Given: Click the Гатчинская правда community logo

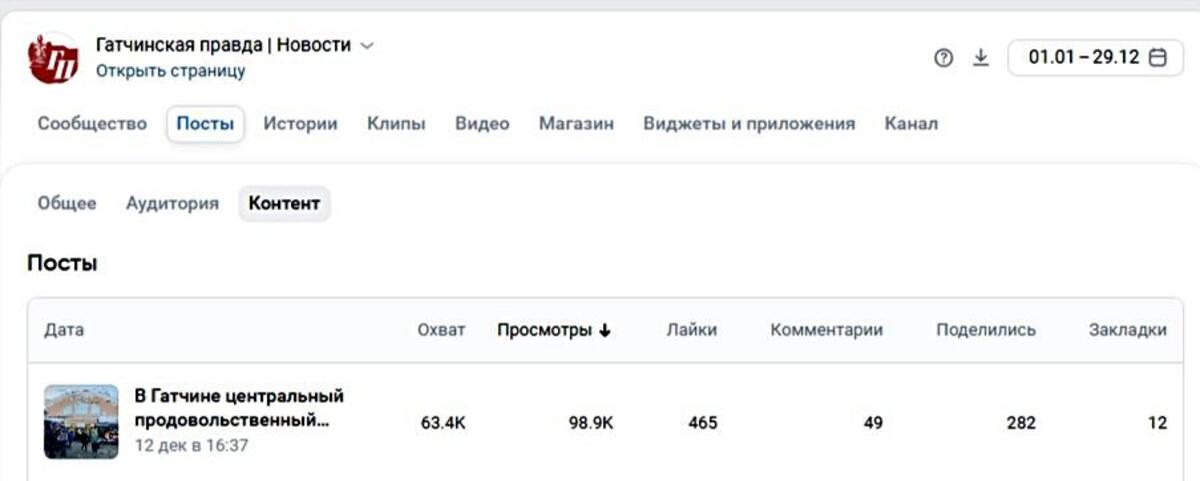Looking at the screenshot, I should coord(54,59).
